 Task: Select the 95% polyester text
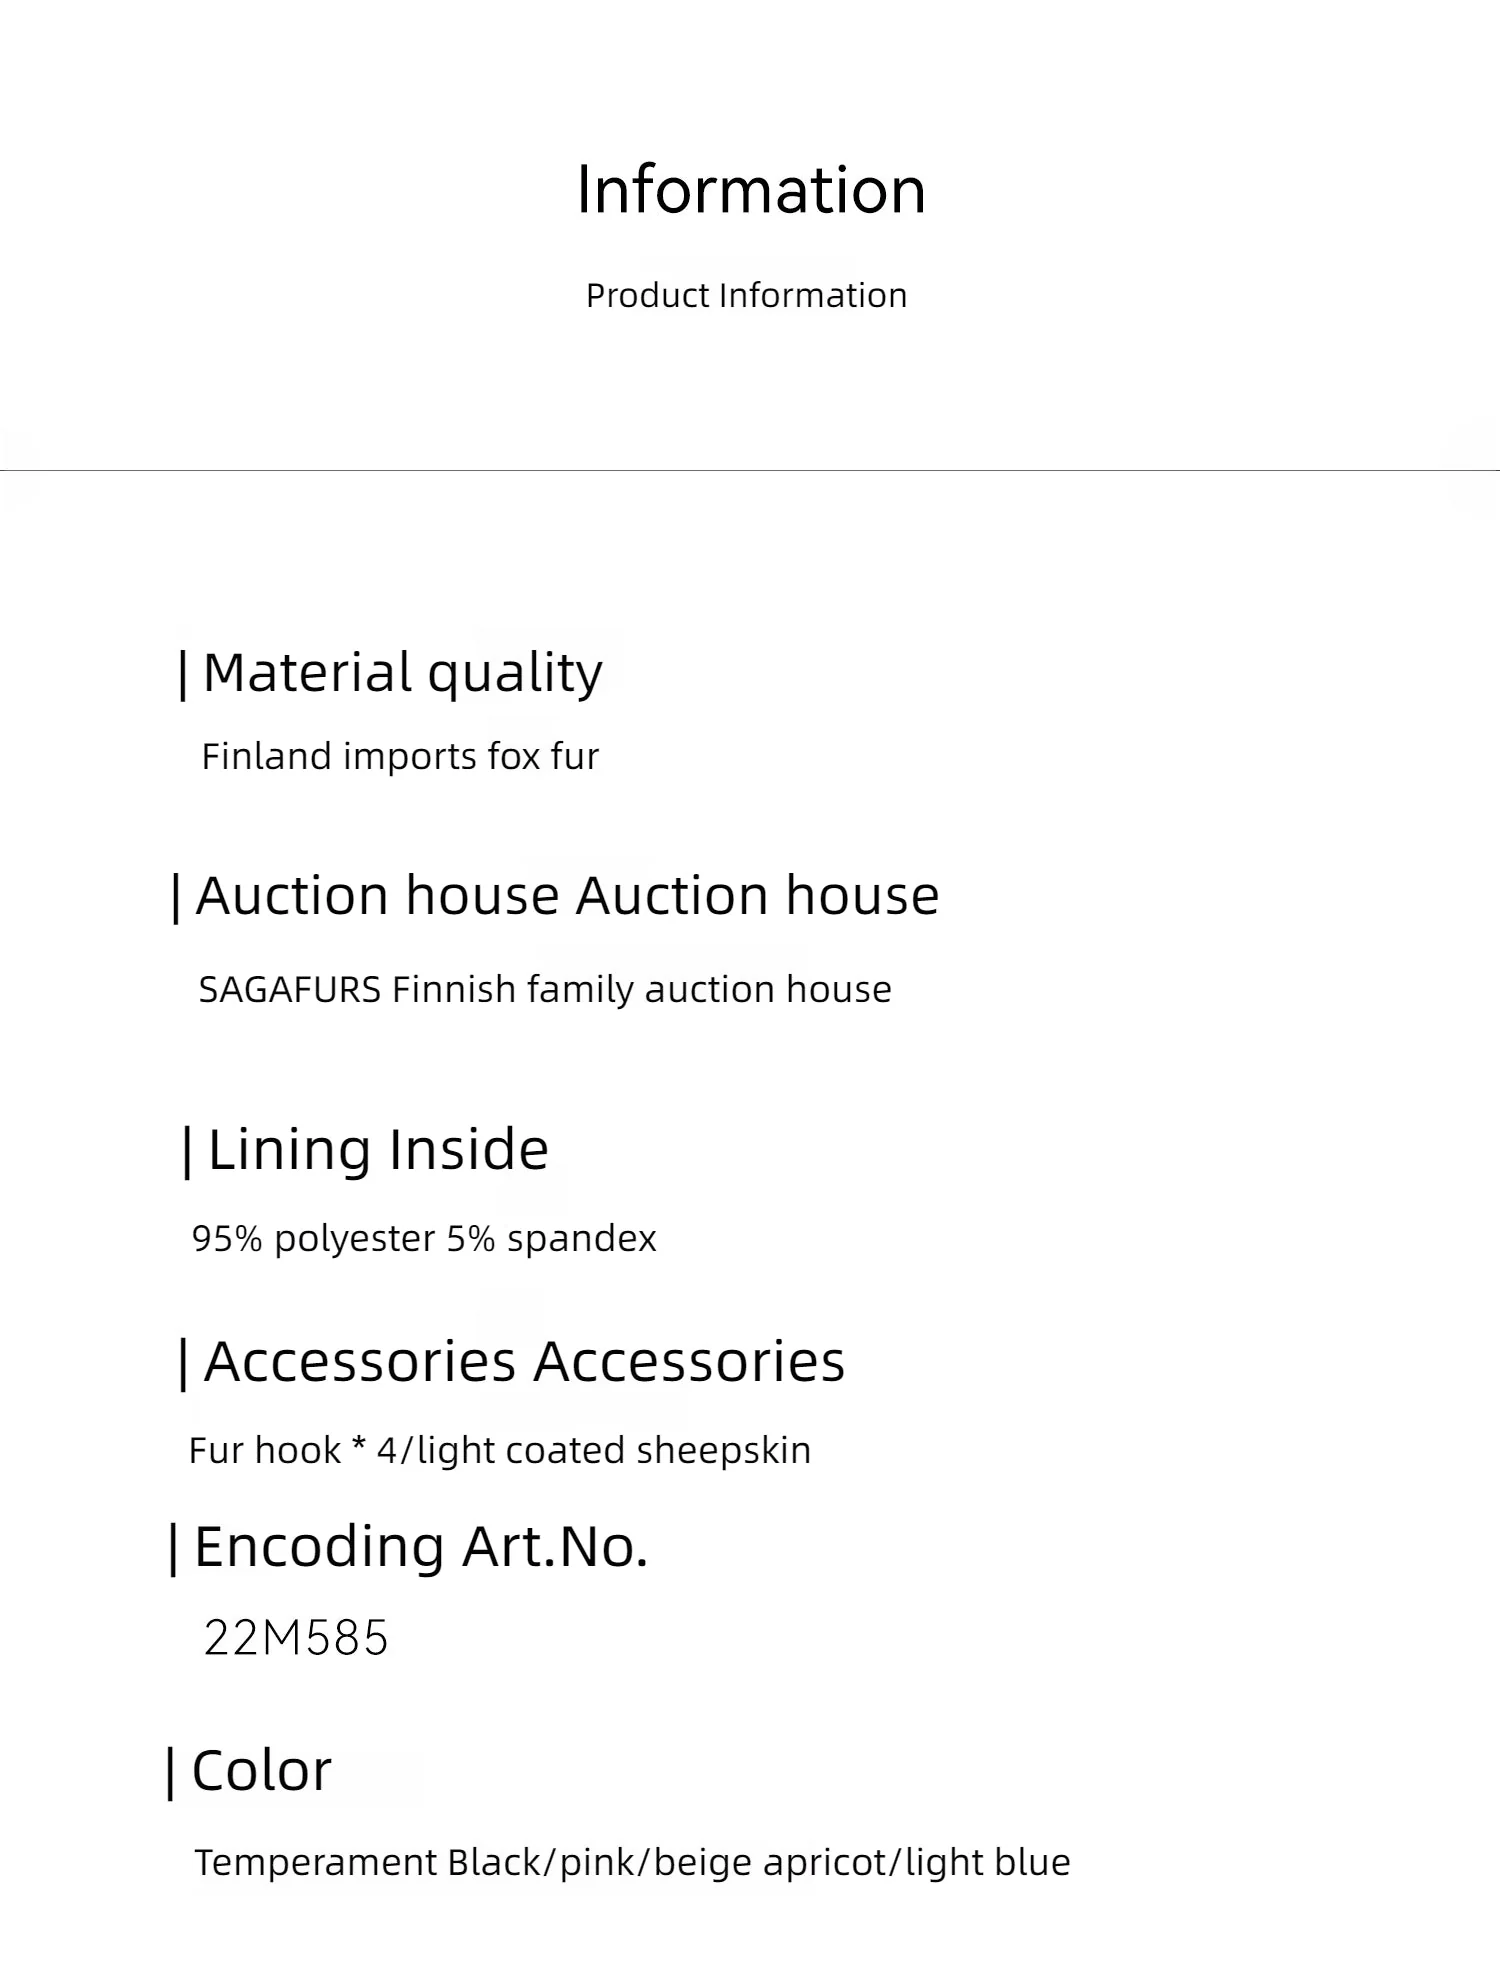[x=314, y=1239]
